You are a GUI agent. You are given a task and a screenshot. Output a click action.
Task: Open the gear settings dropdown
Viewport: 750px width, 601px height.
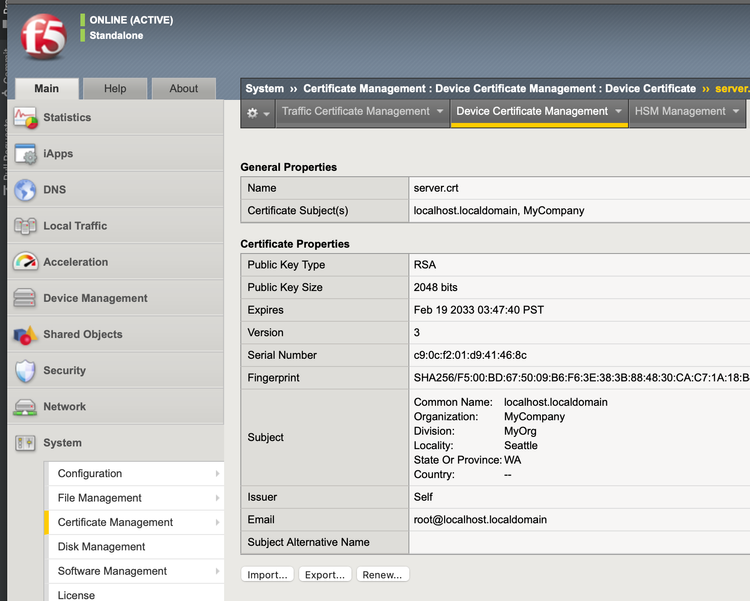[x=258, y=113]
